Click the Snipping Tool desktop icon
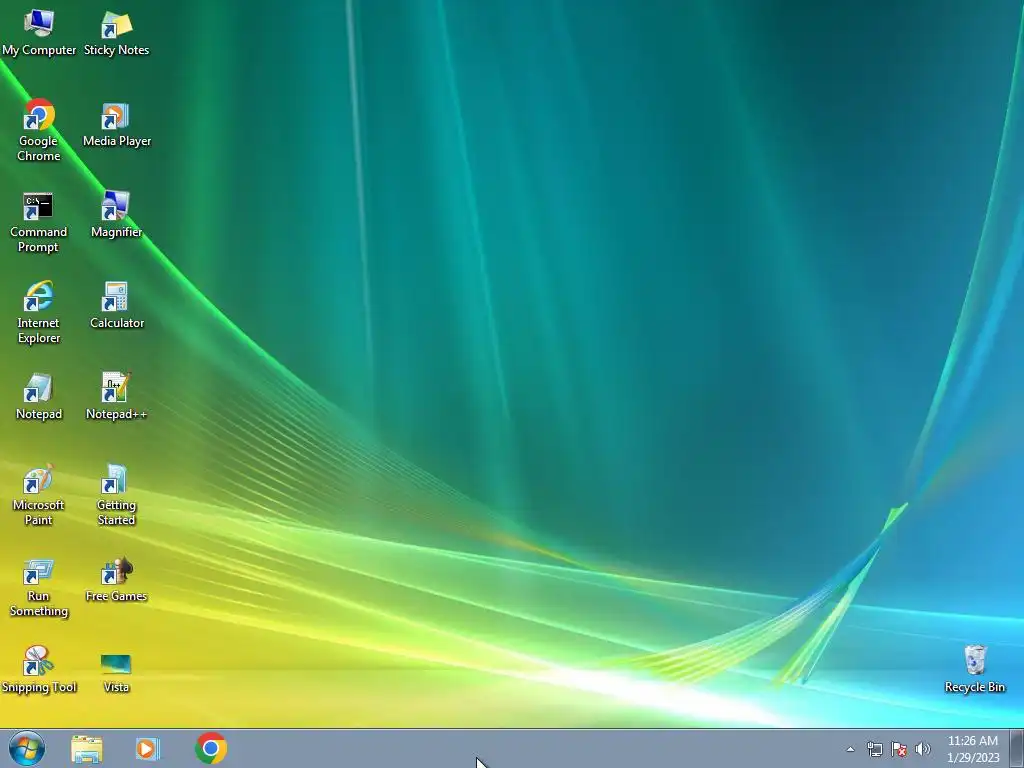Image resolution: width=1024 pixels, height=768 pixels. [39, 669]
